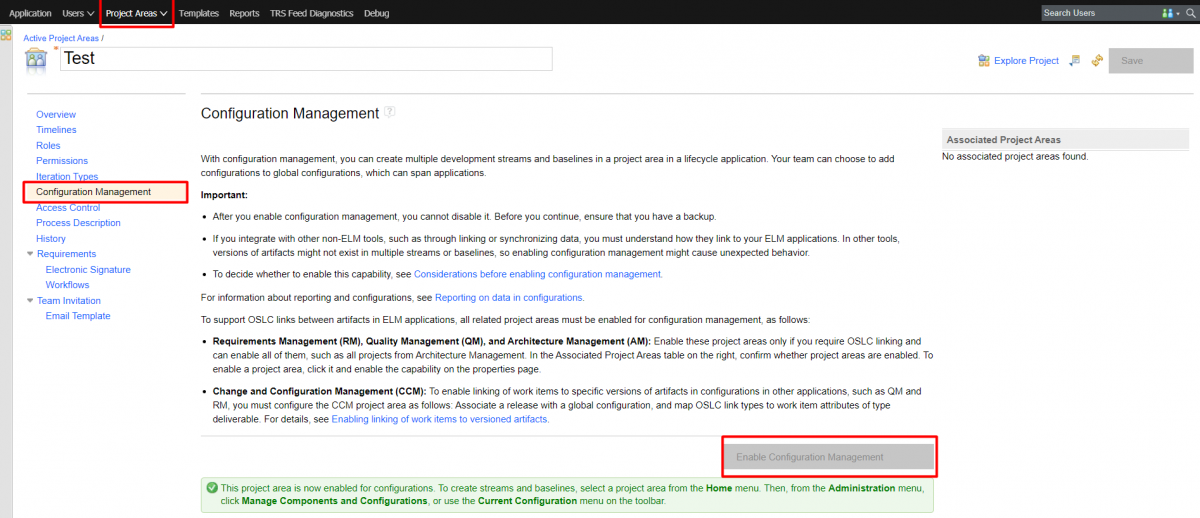This screenshot has height=518, width=1200.
Task: Click the Active Project Areas breadcrumb
Action: pyautogui.click(x=61, y=38)
